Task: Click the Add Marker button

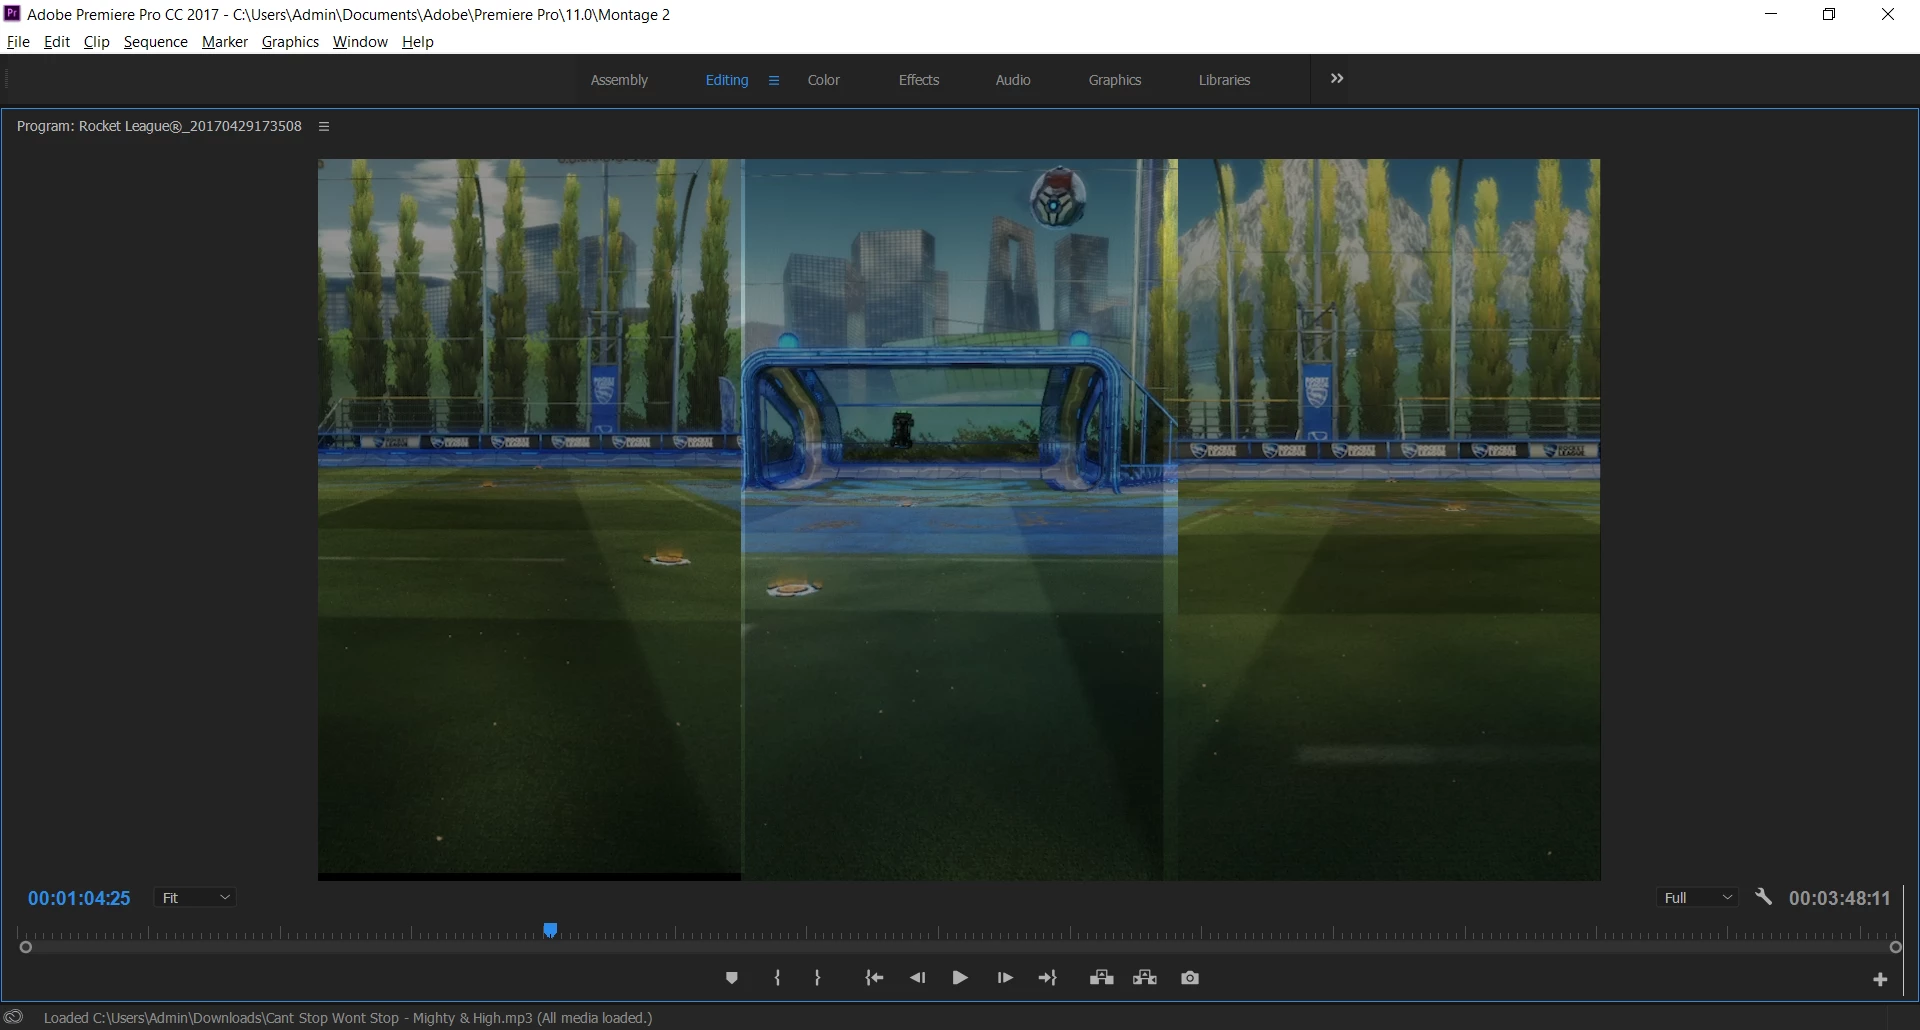Action: tap(732, 978)
